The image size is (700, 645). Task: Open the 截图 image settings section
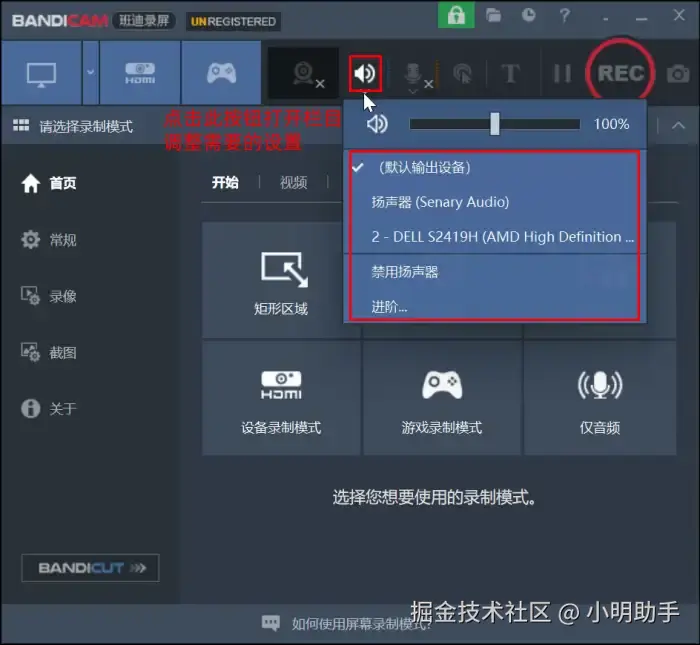(49, 353)
